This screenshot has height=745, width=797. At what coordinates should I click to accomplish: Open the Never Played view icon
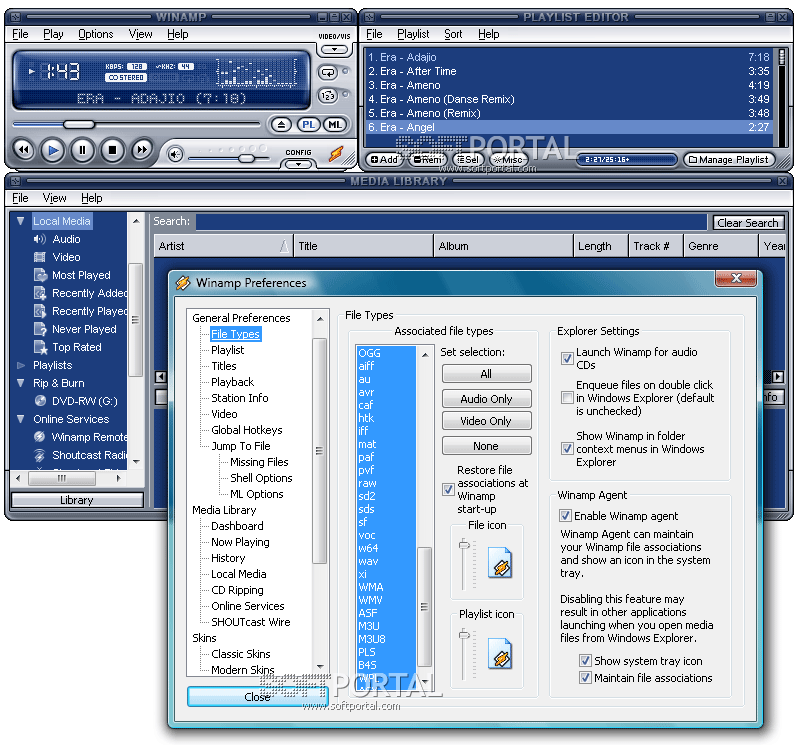click(x=40, y=329)
